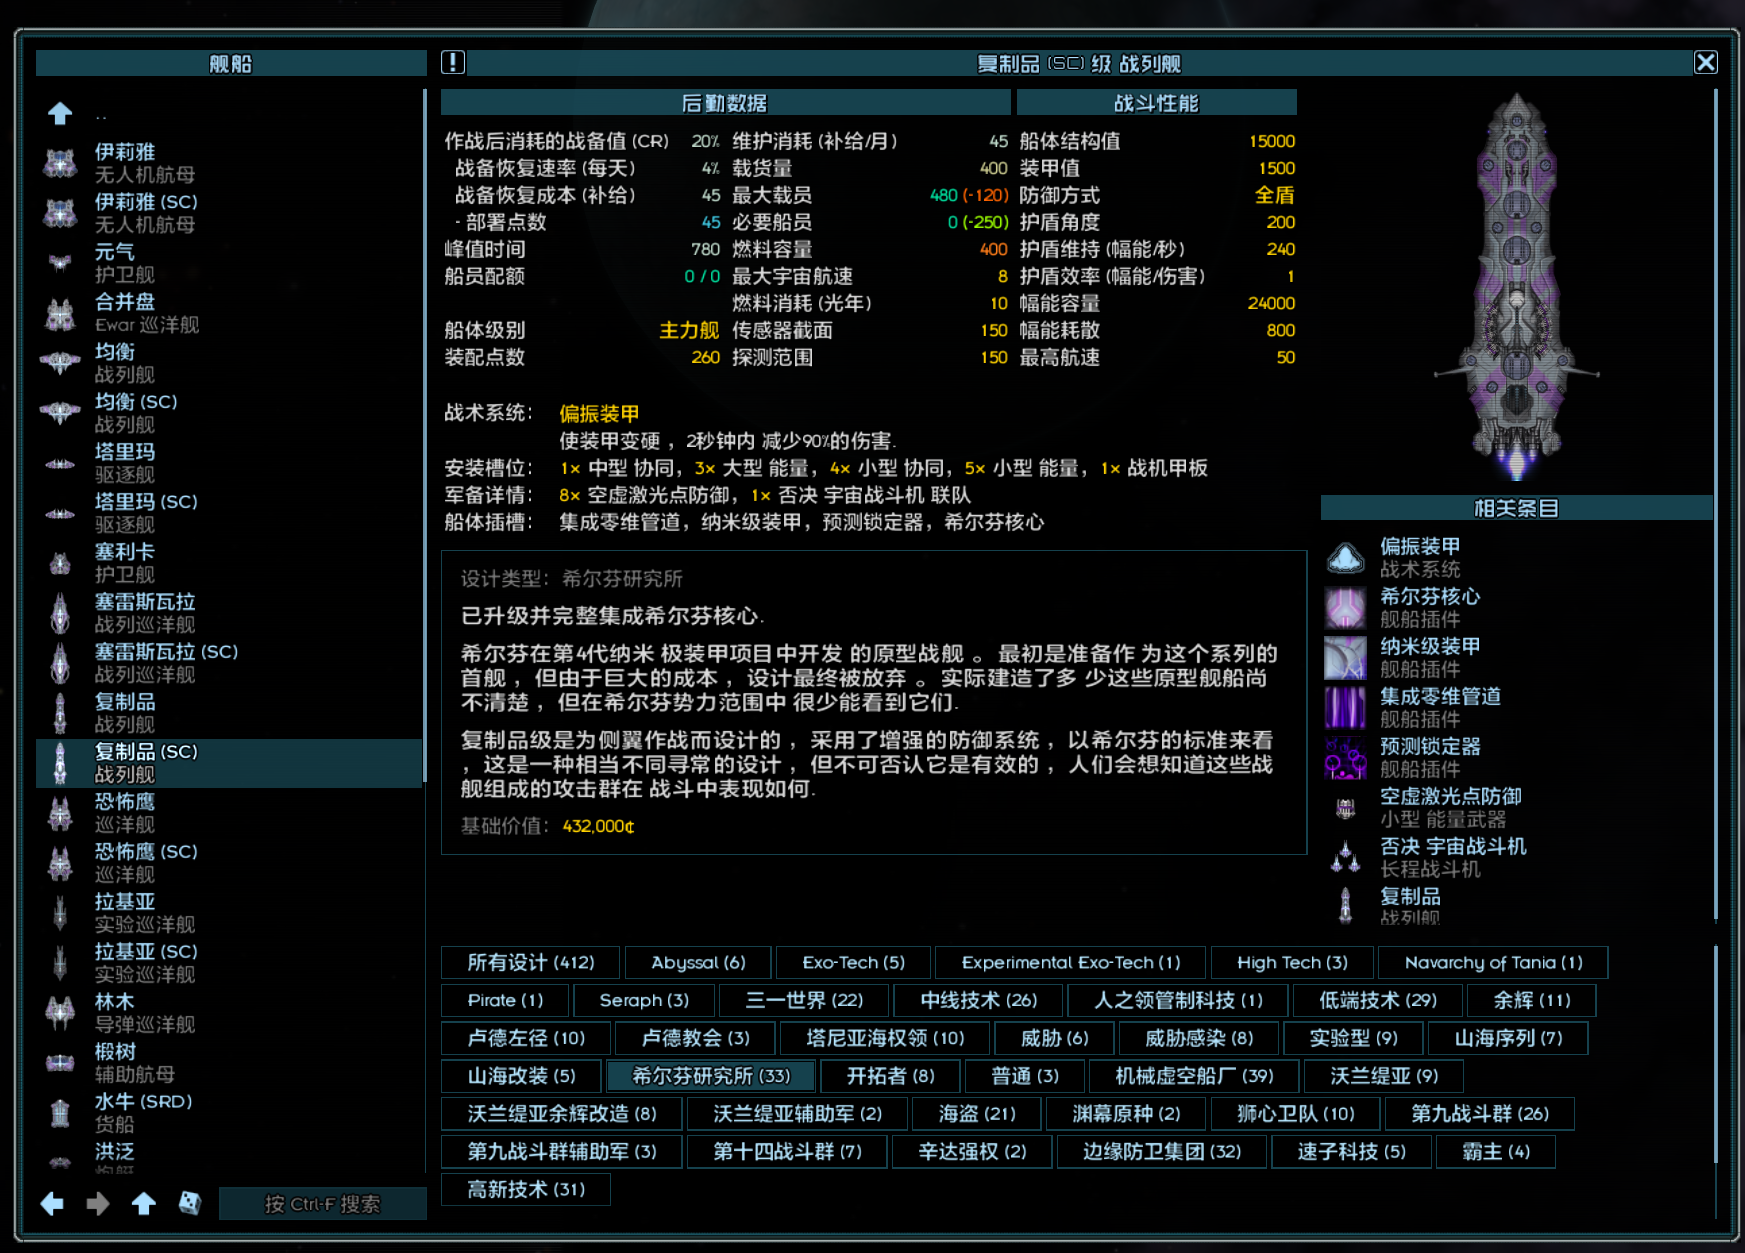
Task: Select 恐怖鹰 巡洋舰 in list
Action: (230, 813)
